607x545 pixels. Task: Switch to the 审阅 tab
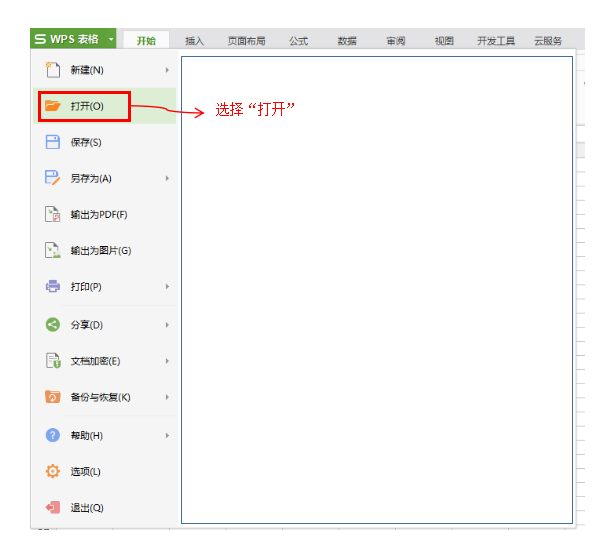[396, 40]
